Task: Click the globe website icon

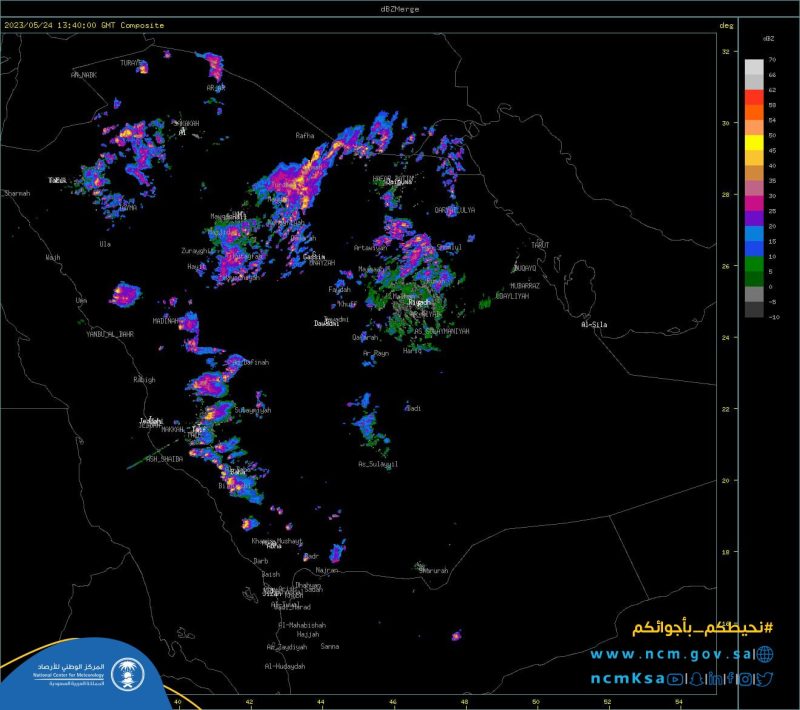Action: click(765, 654)
